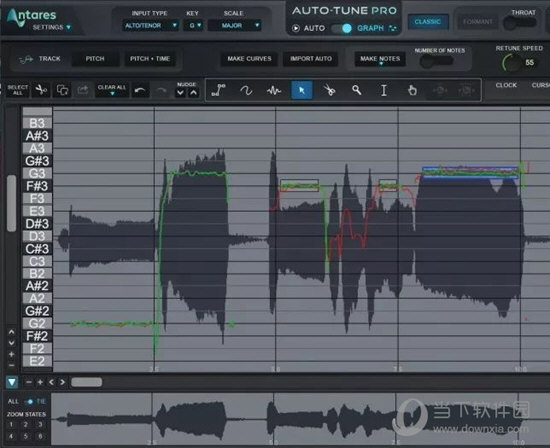Select zoom state 3
550x448 pixels.
click(40, 424)
